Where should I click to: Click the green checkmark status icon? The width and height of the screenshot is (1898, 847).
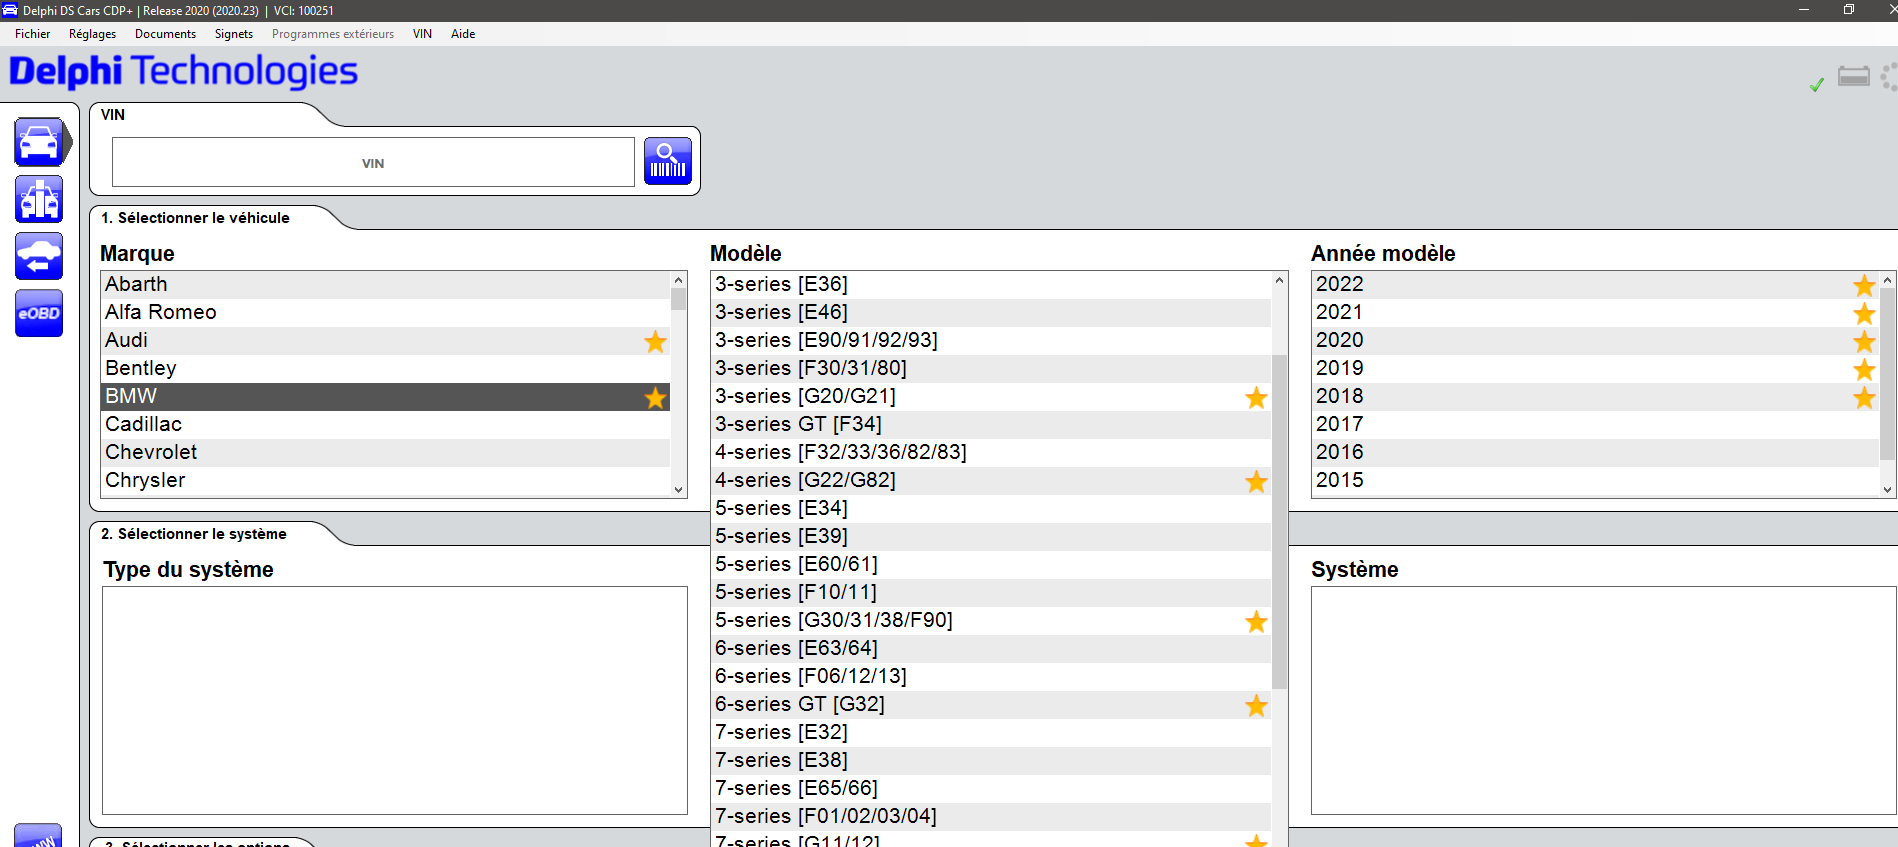tap(1817, 85)
